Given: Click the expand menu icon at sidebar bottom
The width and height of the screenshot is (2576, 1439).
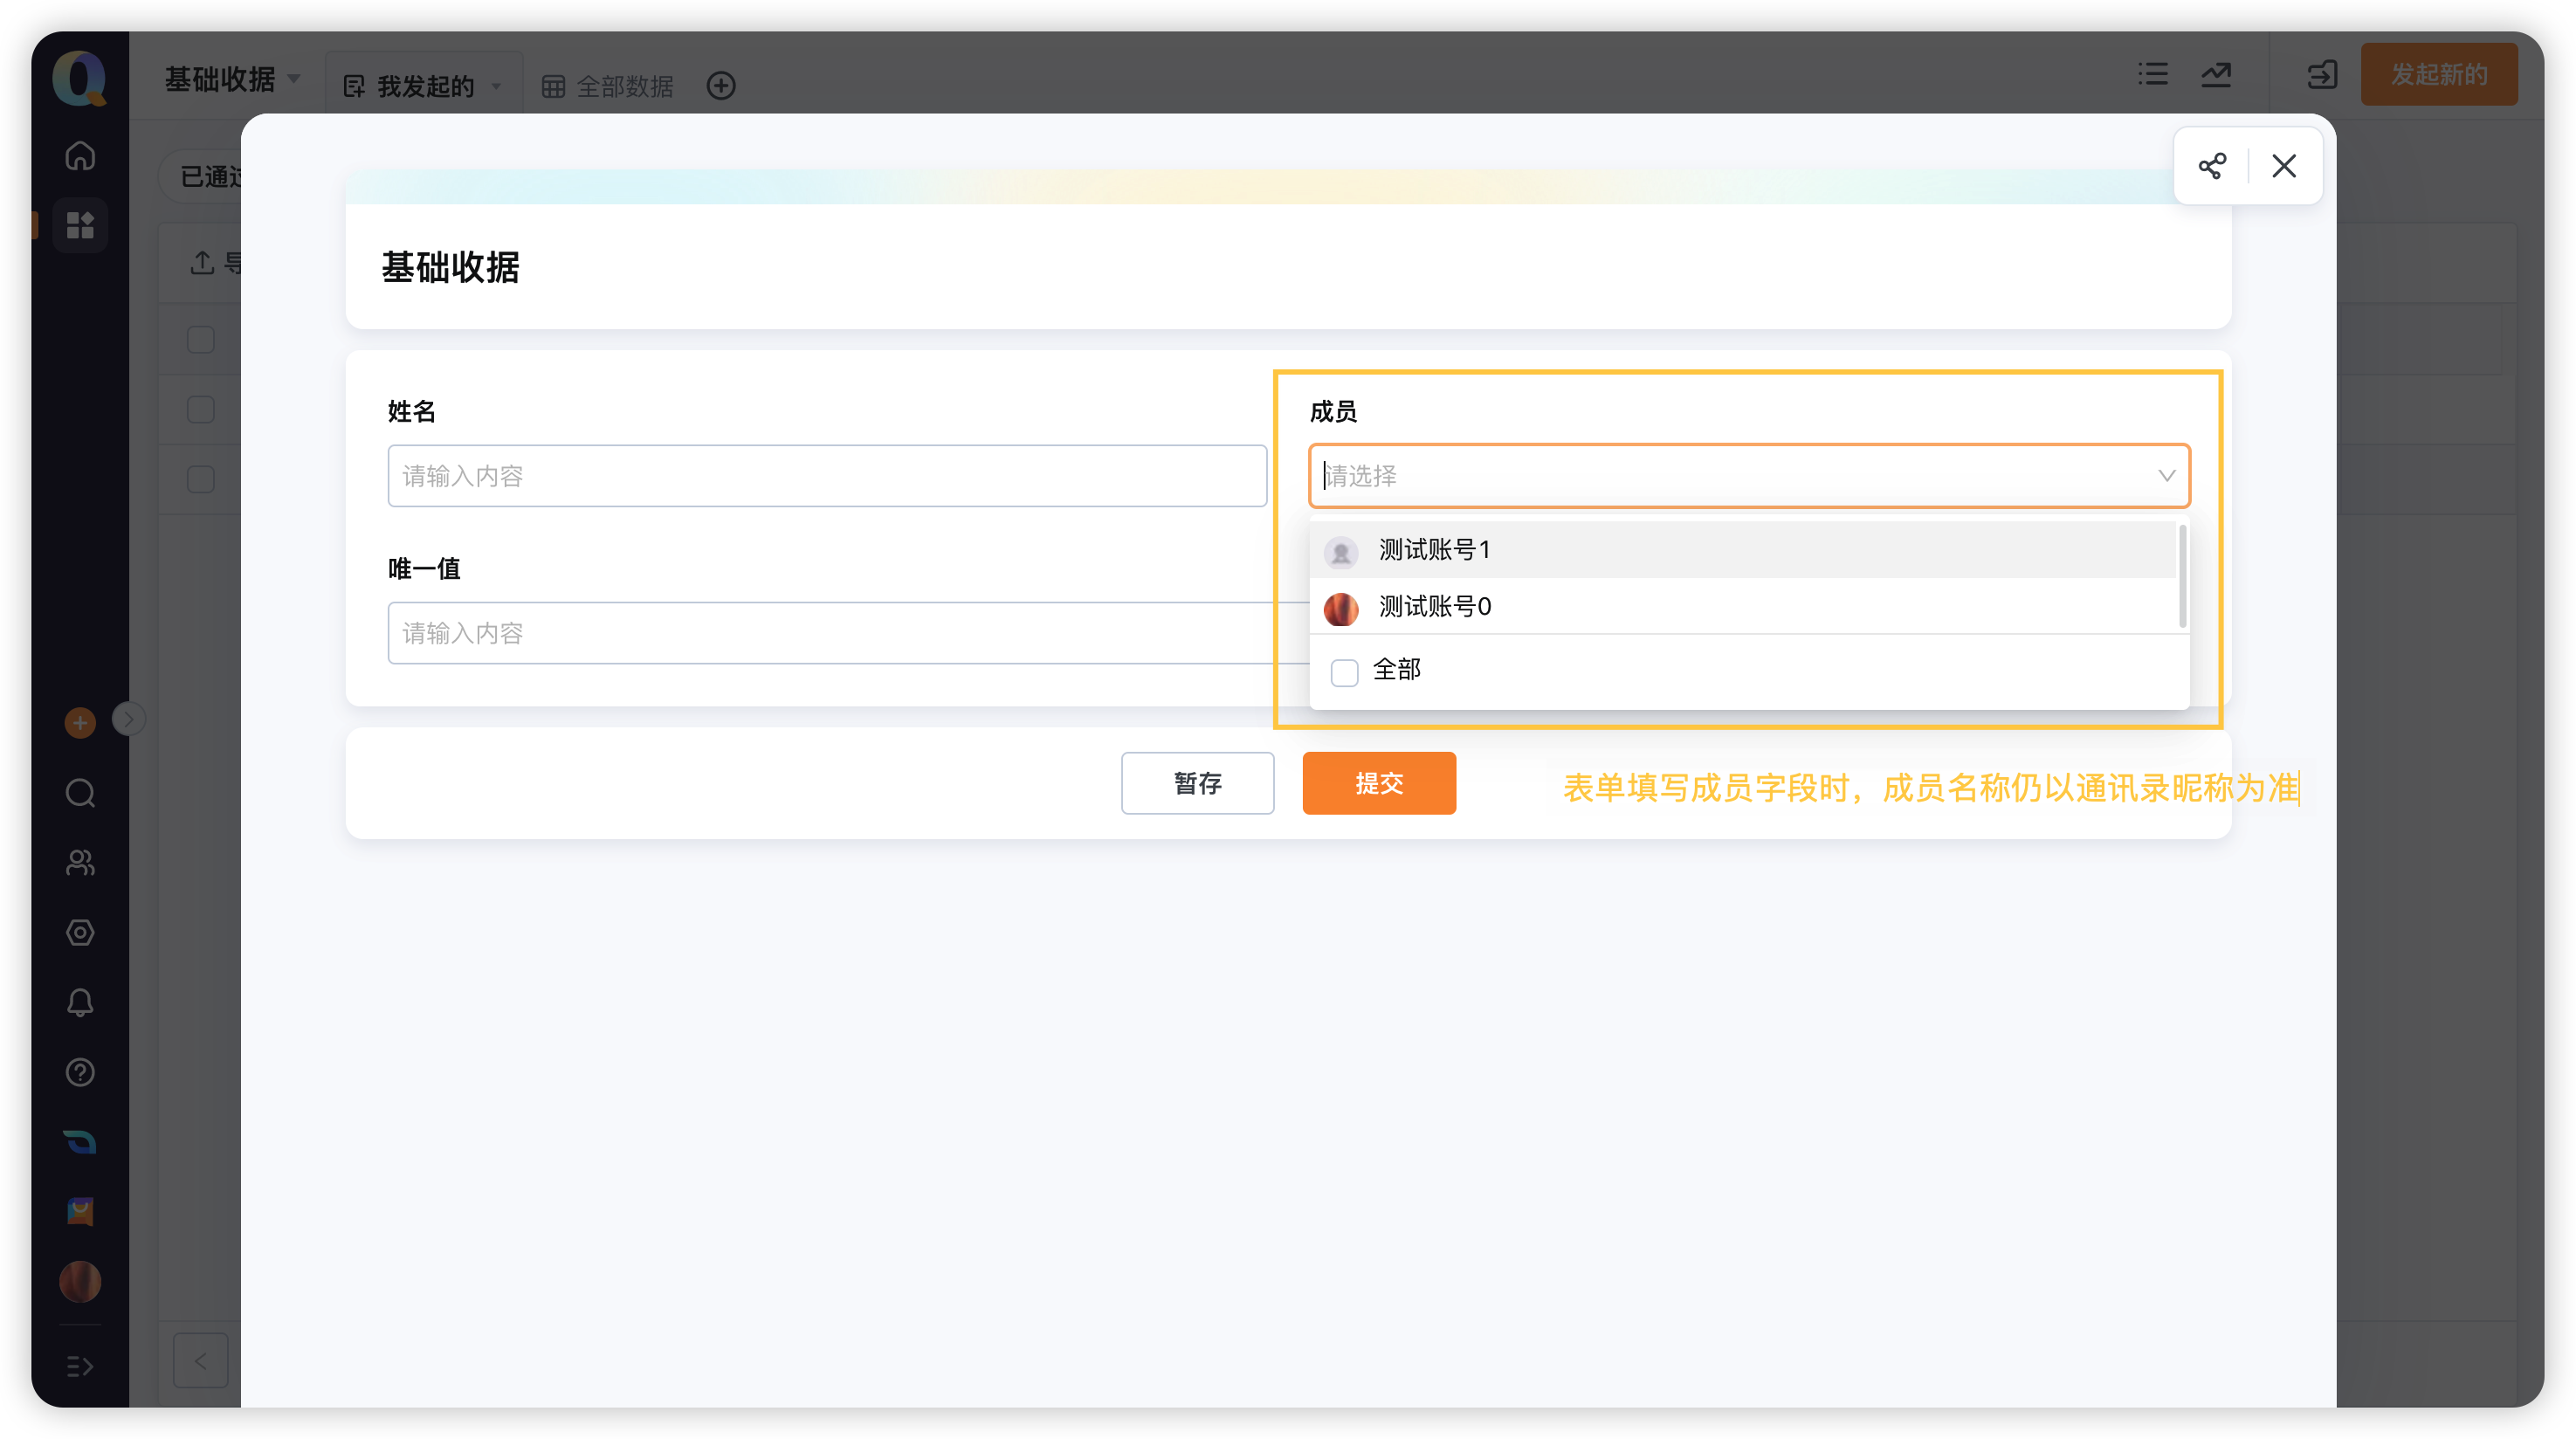Looking at the screenshot, I should [80, 1366].
